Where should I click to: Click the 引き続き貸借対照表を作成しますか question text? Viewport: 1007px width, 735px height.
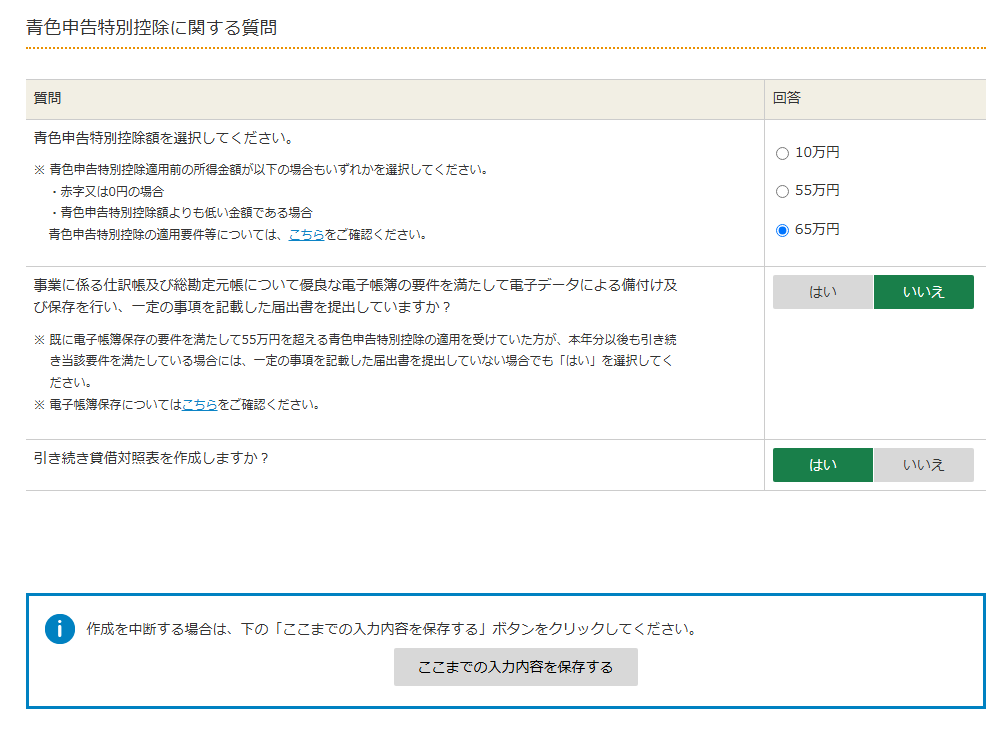[x=151, y=458]
